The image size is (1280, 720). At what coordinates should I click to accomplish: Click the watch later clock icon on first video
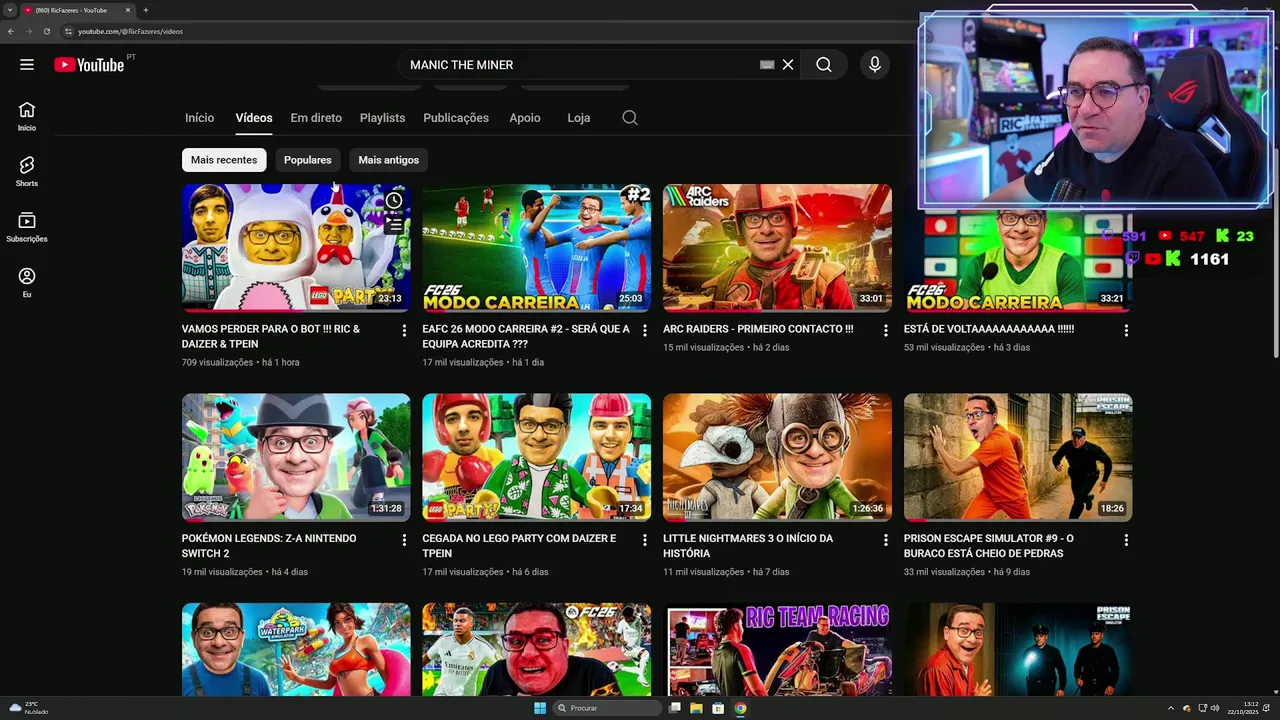tap(394, 201)
